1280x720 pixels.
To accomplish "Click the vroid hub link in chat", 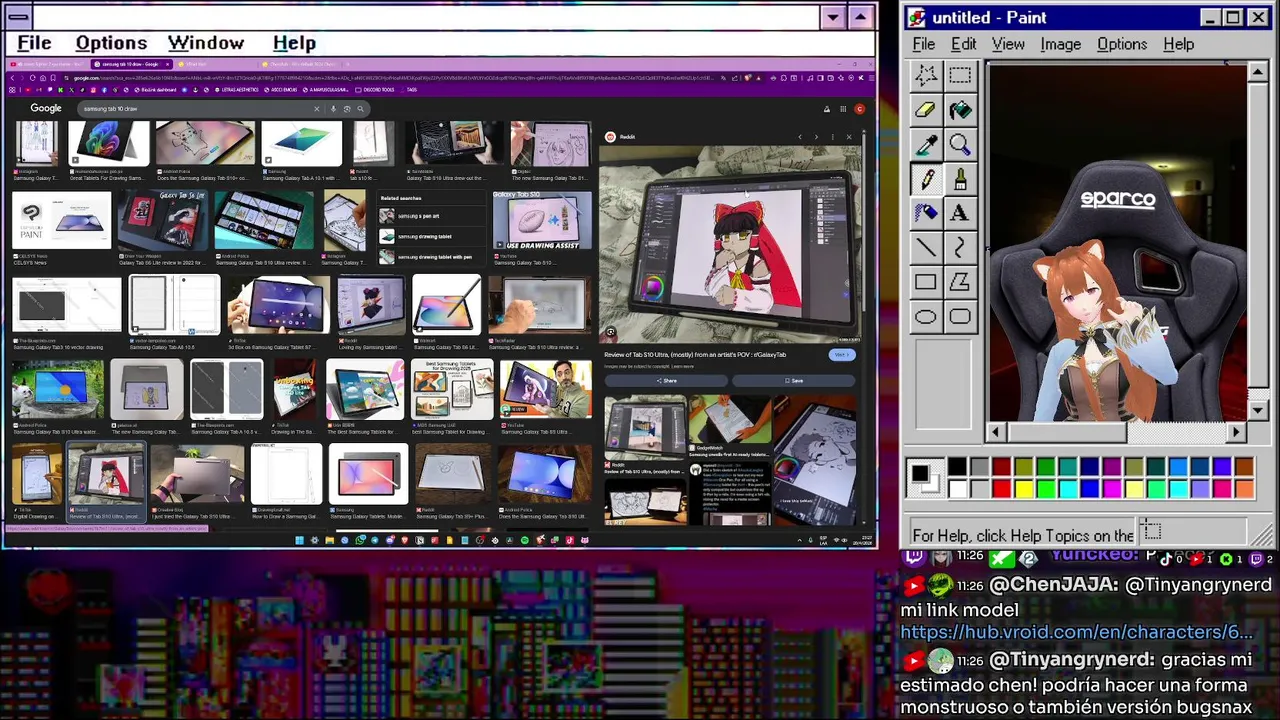I will coord(1076,632).
